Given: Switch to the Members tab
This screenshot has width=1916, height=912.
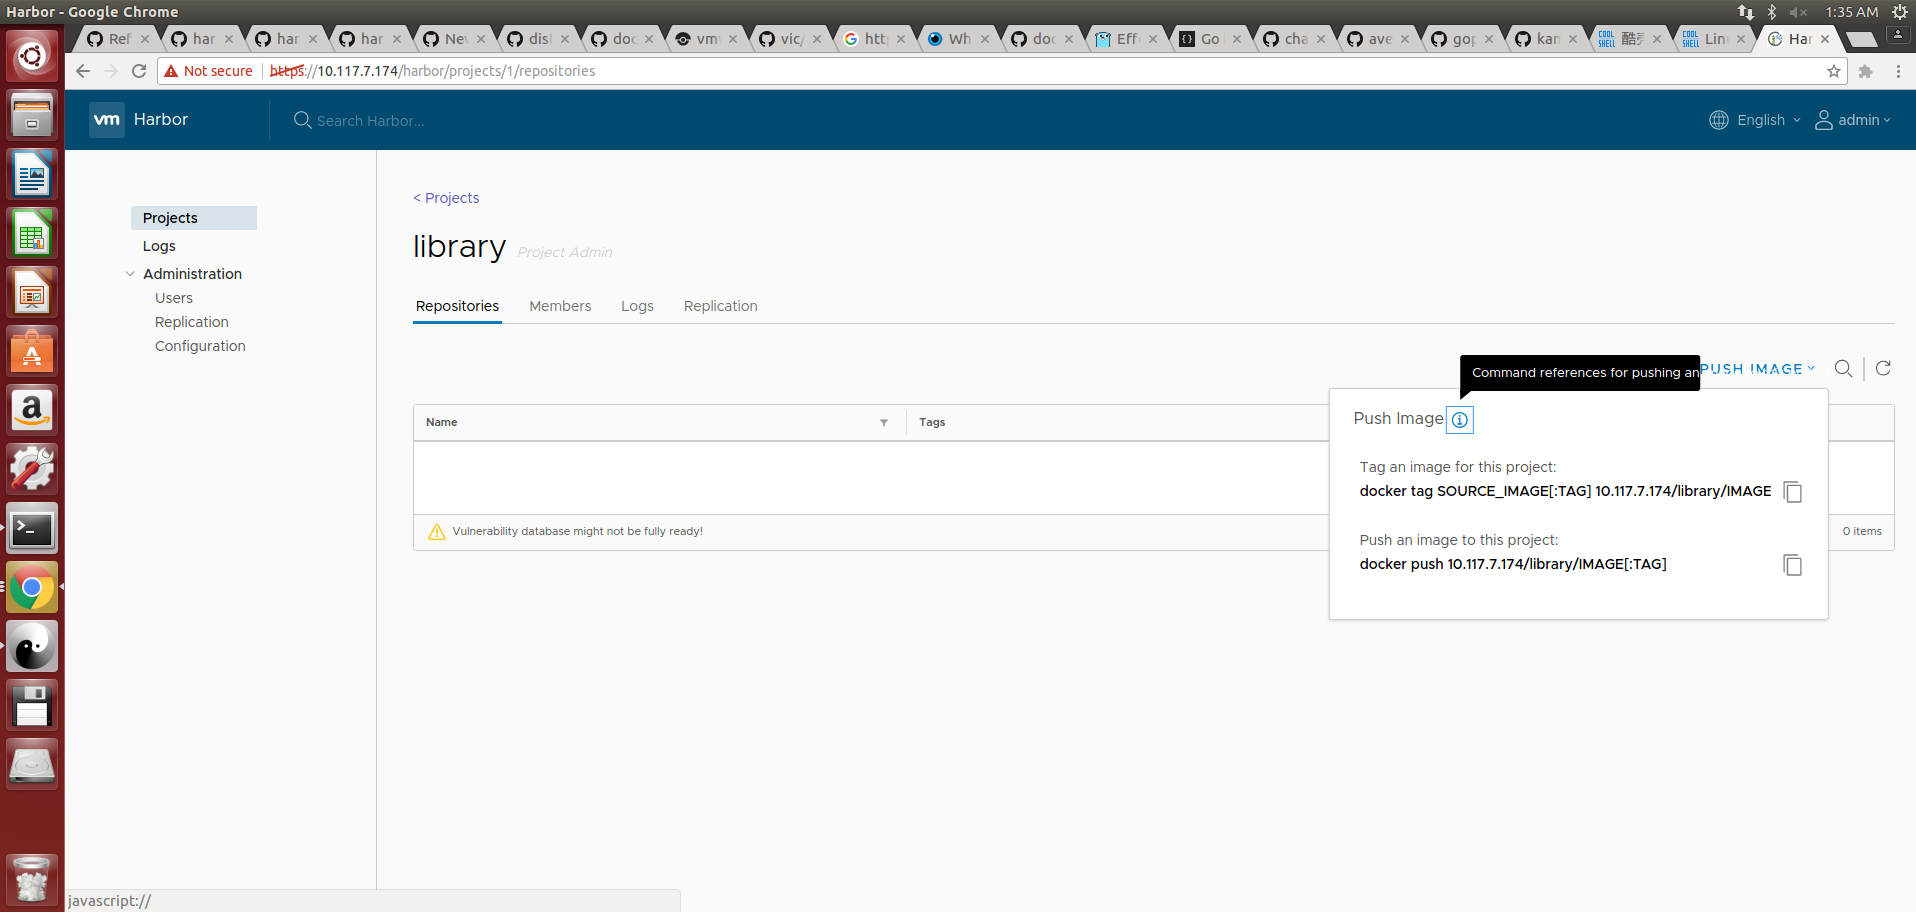Looking at the screenshot, I should [560, 306].
